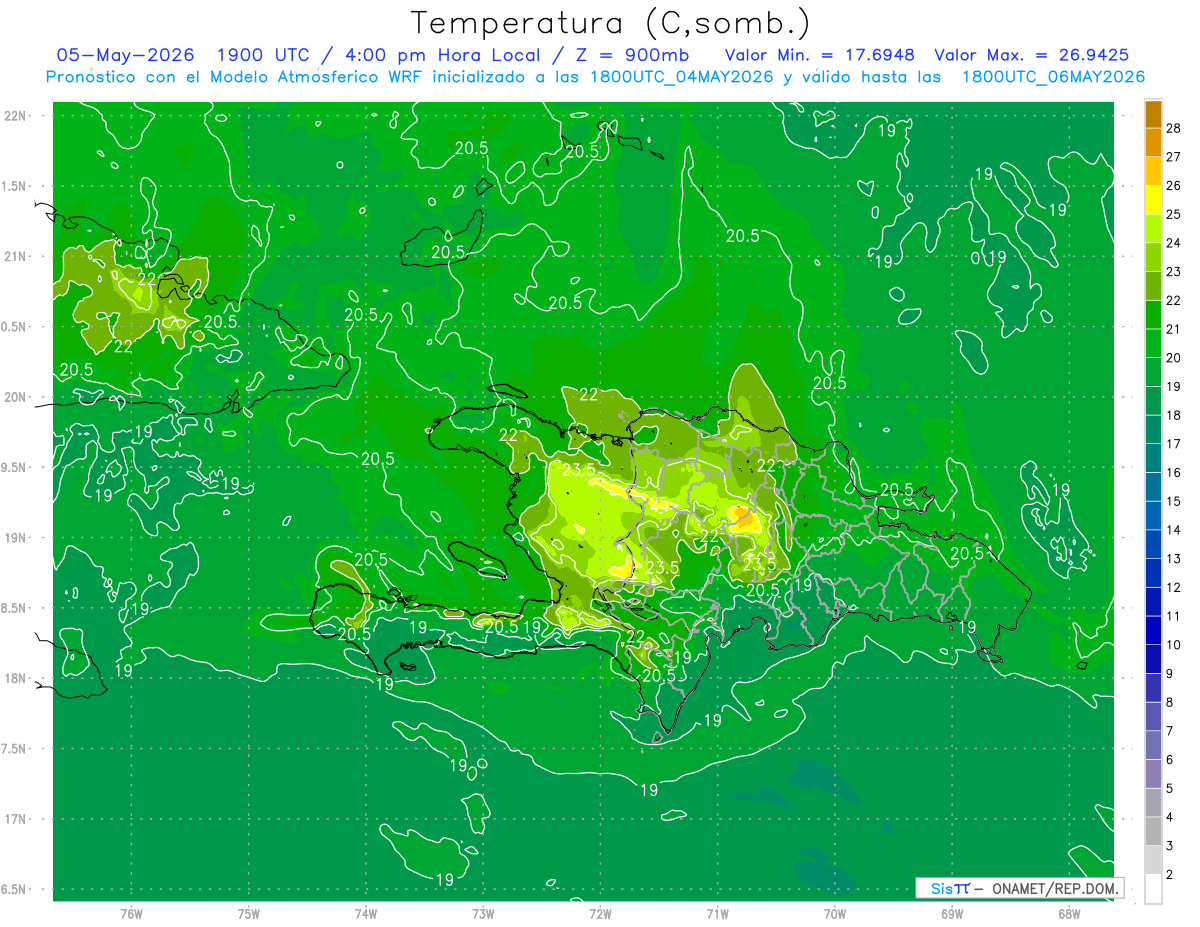Click the teal swatch labeled 16
1200x927 pixels.
pos(1153,459)
